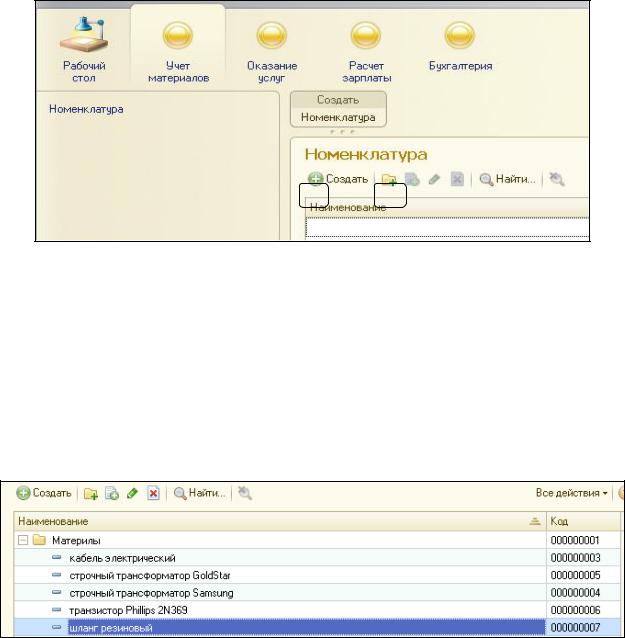Select the Расчет зарплаты tab label
Screen dimensions: 625x638
click(x=366, y=72)
